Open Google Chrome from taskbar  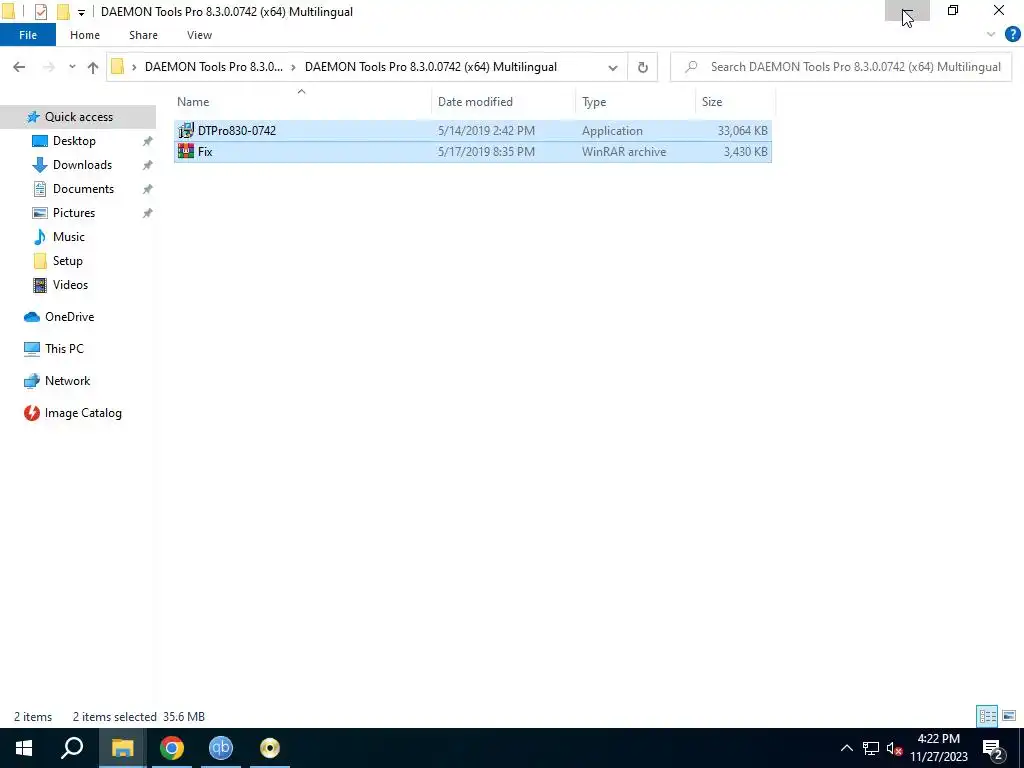coord(172,748)
